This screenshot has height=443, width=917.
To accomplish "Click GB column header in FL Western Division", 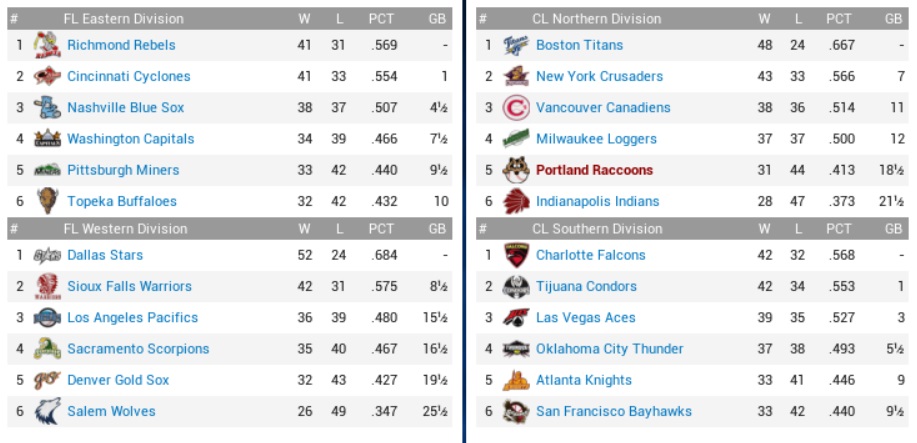I will point(436,229).
